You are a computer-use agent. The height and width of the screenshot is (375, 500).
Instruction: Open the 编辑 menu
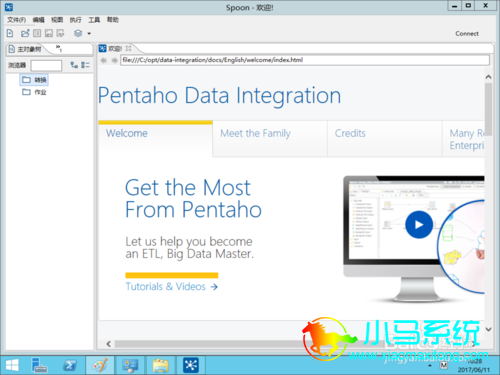[38, 20]
